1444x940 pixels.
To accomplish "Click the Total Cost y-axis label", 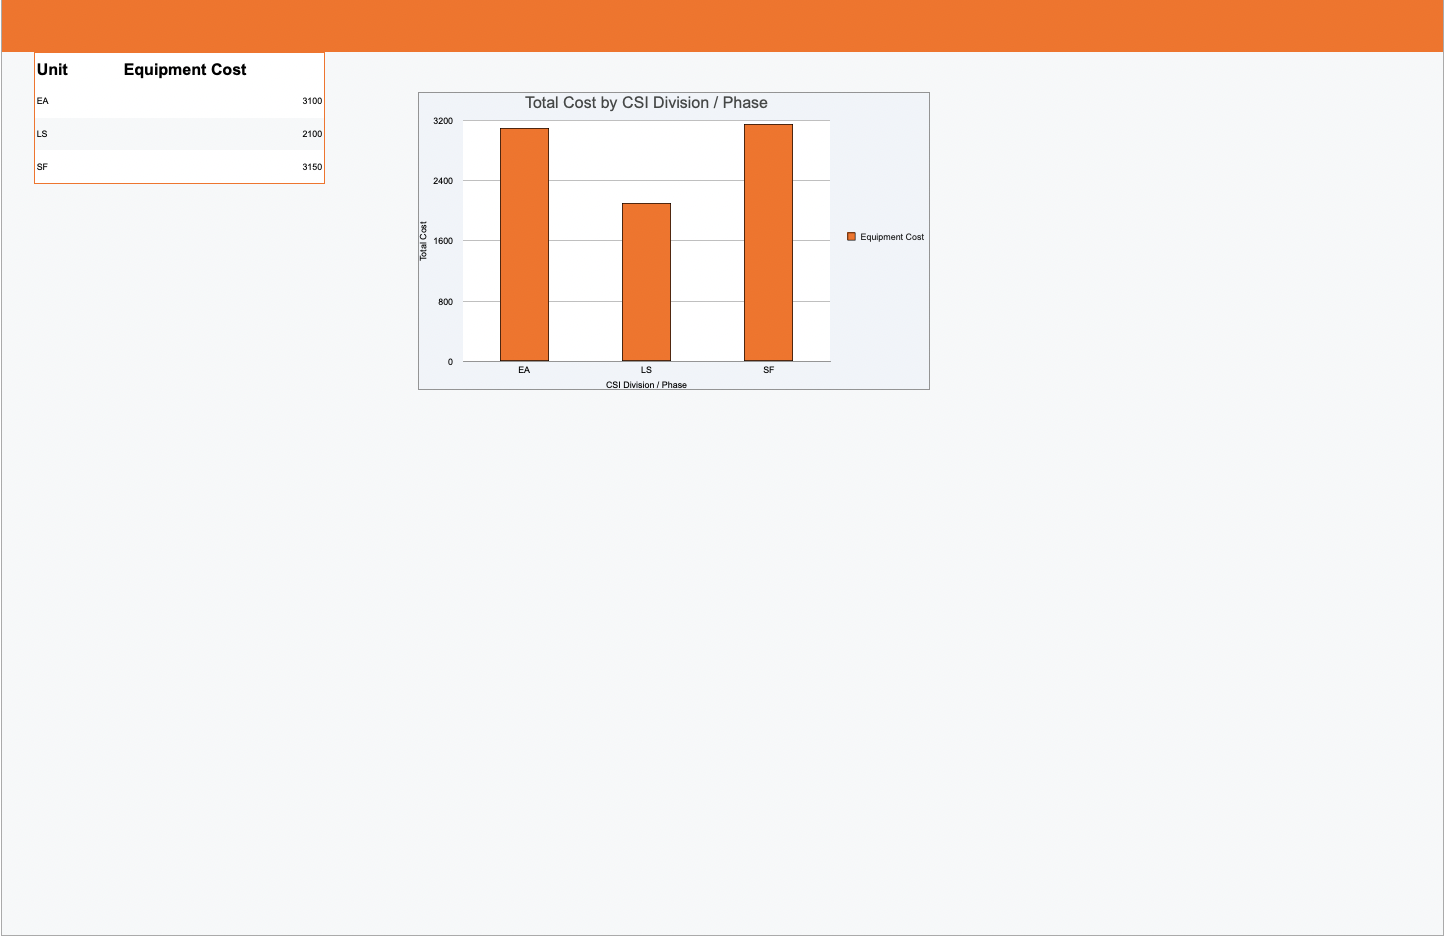I will [424, 240].
